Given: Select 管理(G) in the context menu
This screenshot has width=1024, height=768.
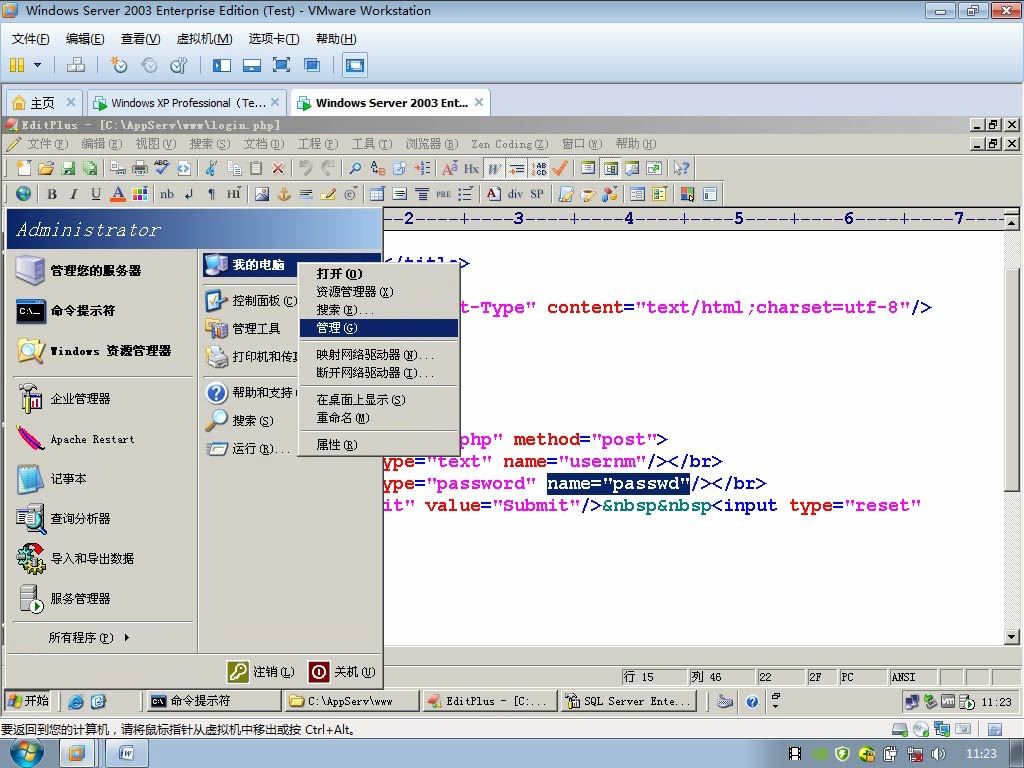Looking at the screenshot, I should [x=379, y=328].
